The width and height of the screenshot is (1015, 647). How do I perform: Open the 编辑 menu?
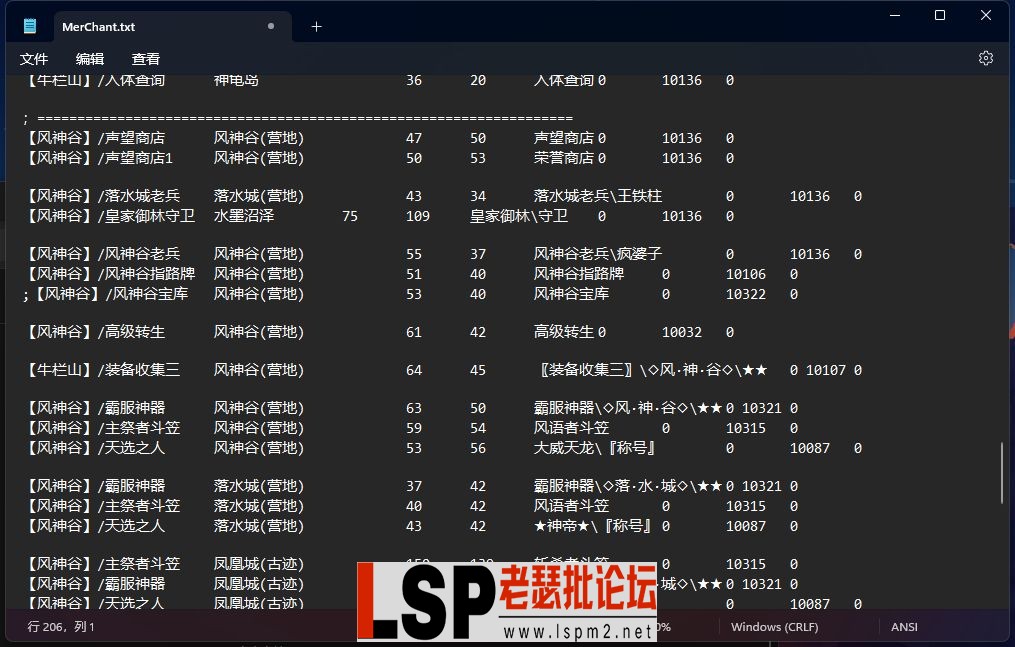[x=90, y=59]
